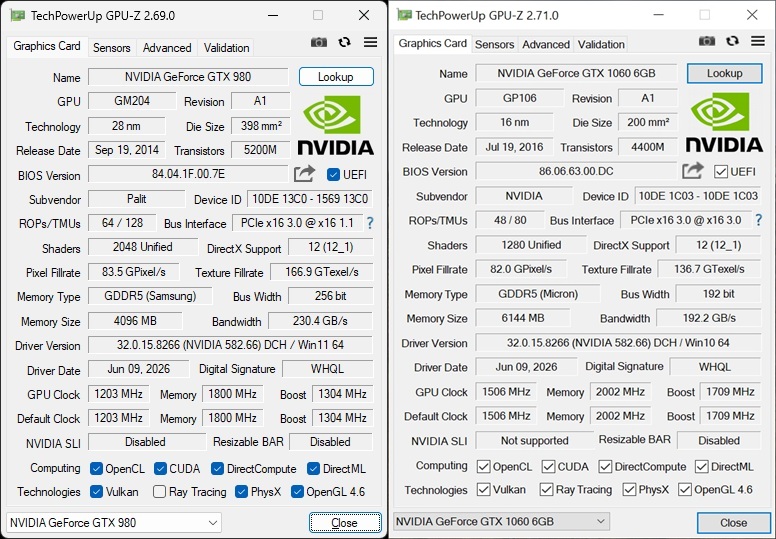This screenshot has width=776, height=539.
Task: Click the Bus Interface question mark in GTX 1060 window
Action: click(x=759, y=220)
